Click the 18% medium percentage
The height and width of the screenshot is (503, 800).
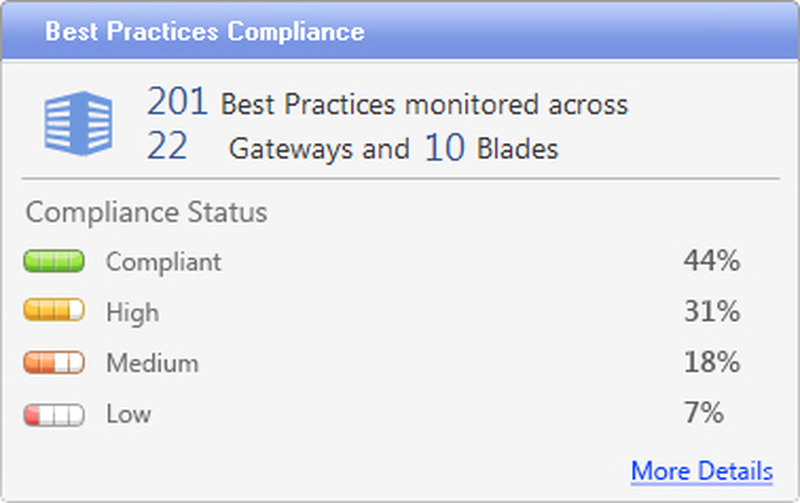pos(711,362)
